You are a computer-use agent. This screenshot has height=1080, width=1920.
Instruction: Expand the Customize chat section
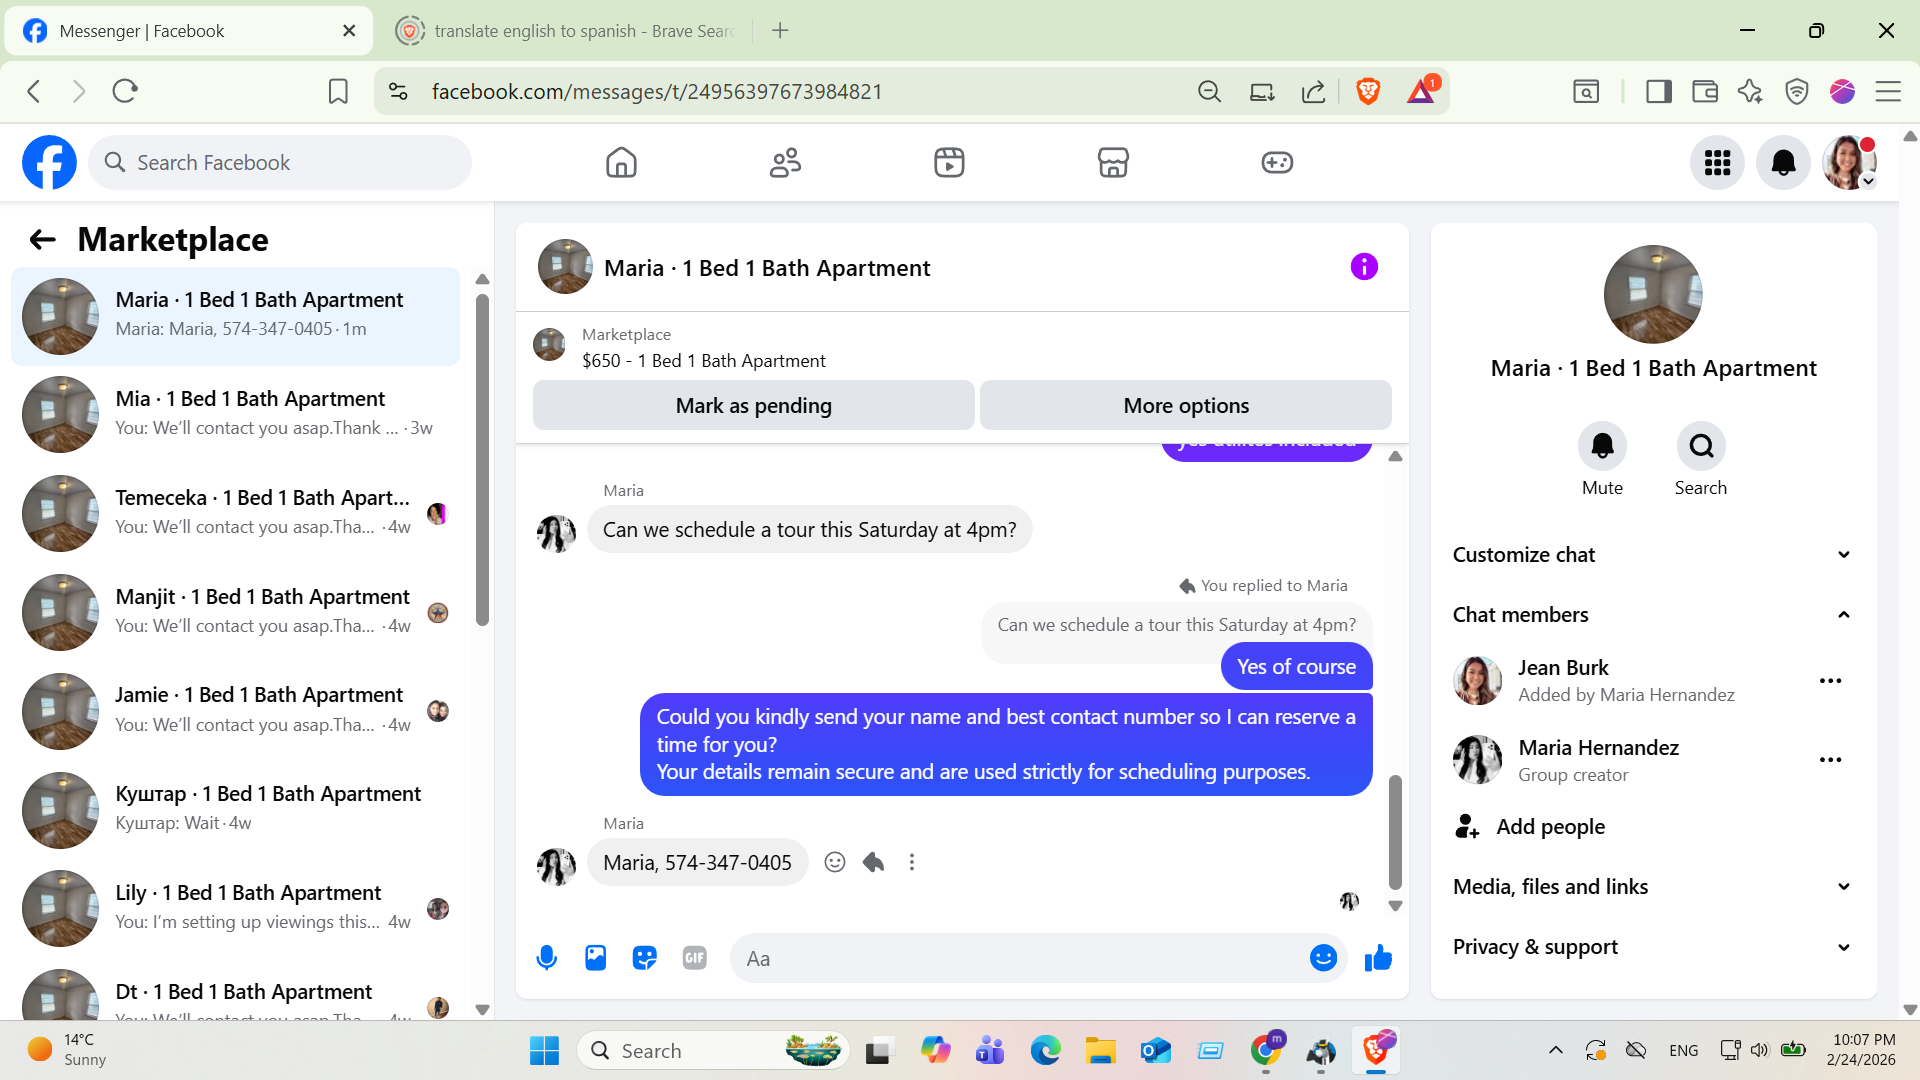click(x=1652, y=555)
